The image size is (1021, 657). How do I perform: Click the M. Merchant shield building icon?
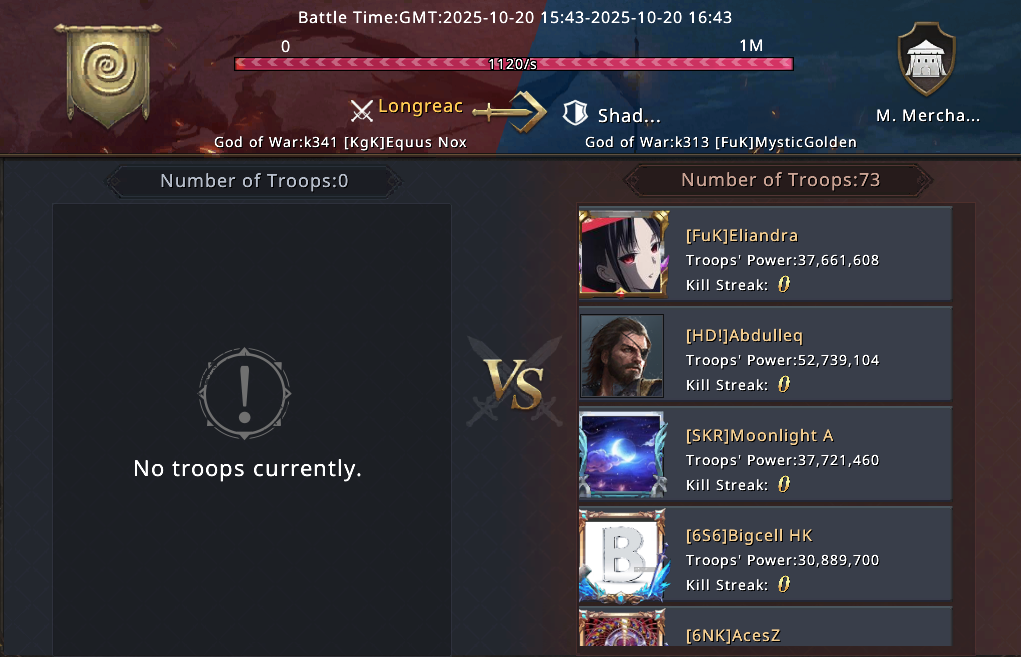pyautogui.click(x=927, y=59)
